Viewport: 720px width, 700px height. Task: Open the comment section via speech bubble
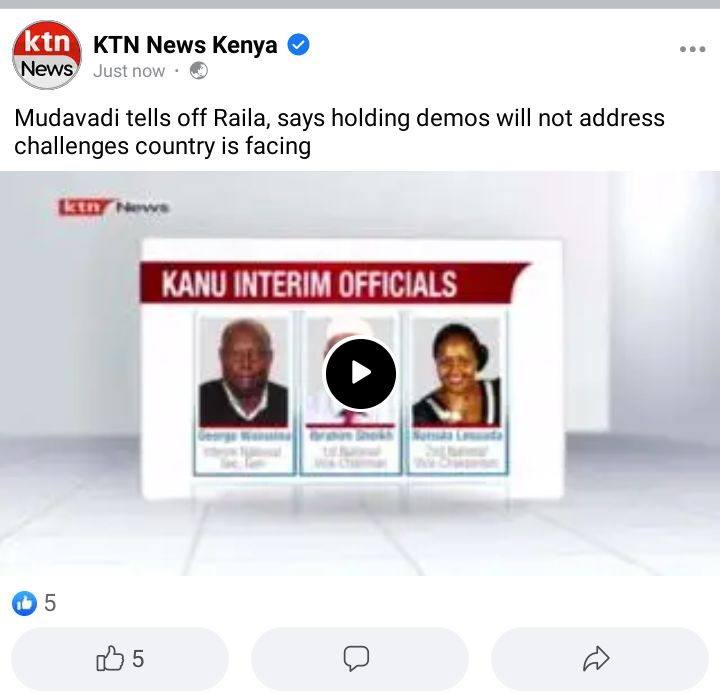360,659
